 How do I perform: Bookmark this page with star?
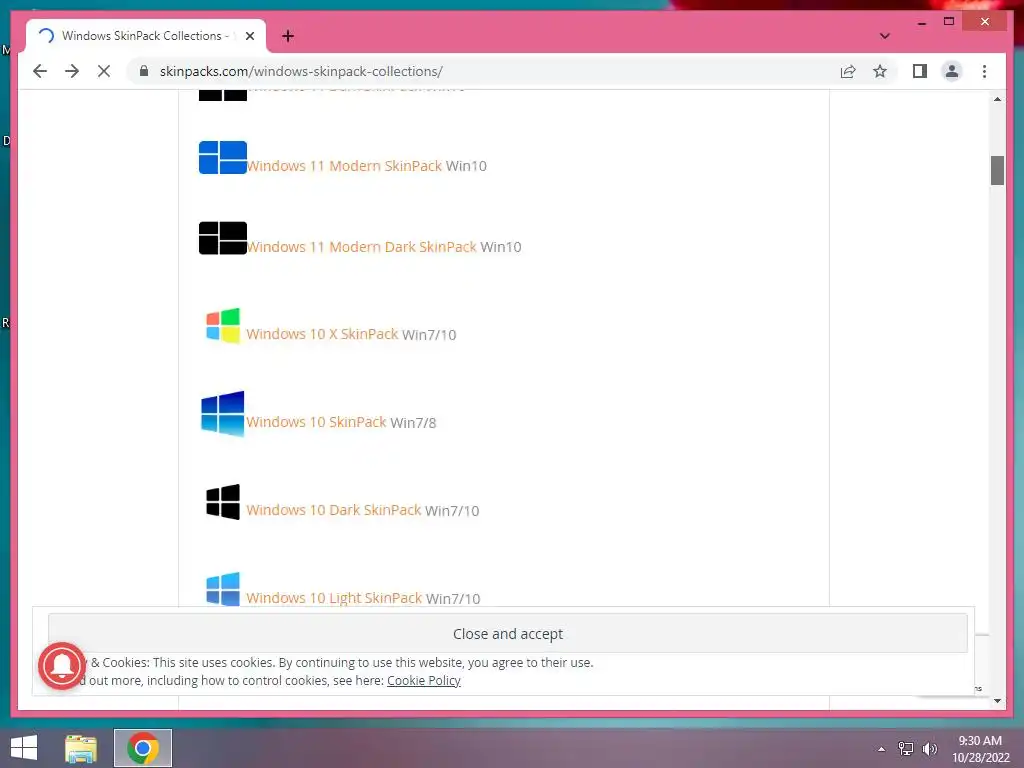point(880,71)
